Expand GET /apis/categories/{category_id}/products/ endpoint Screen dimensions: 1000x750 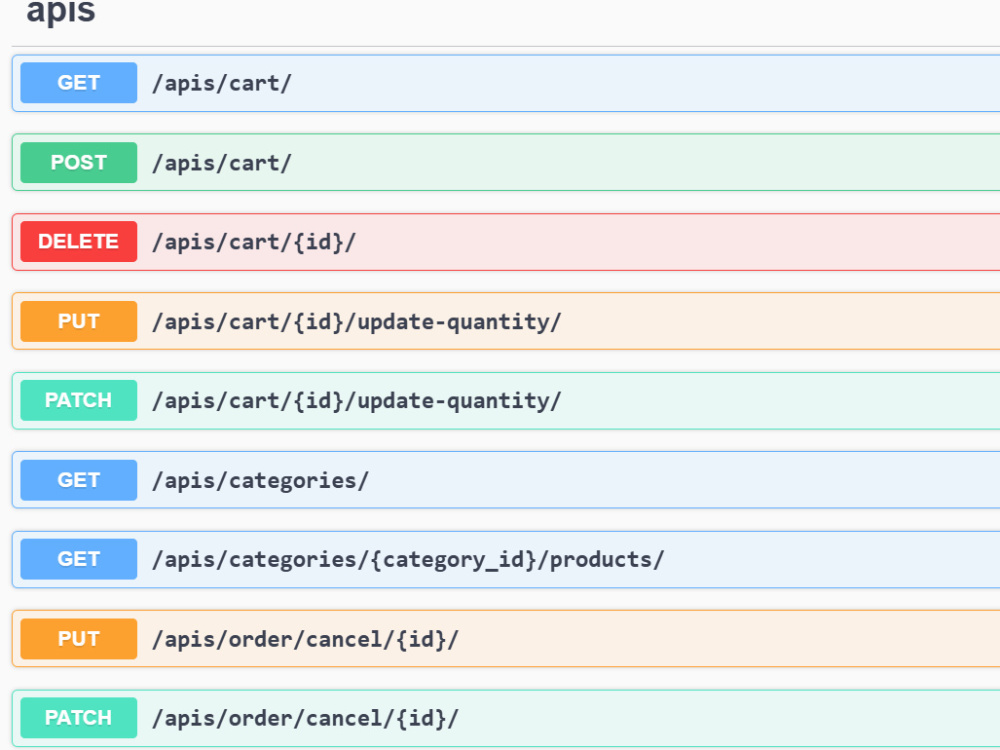506,559
